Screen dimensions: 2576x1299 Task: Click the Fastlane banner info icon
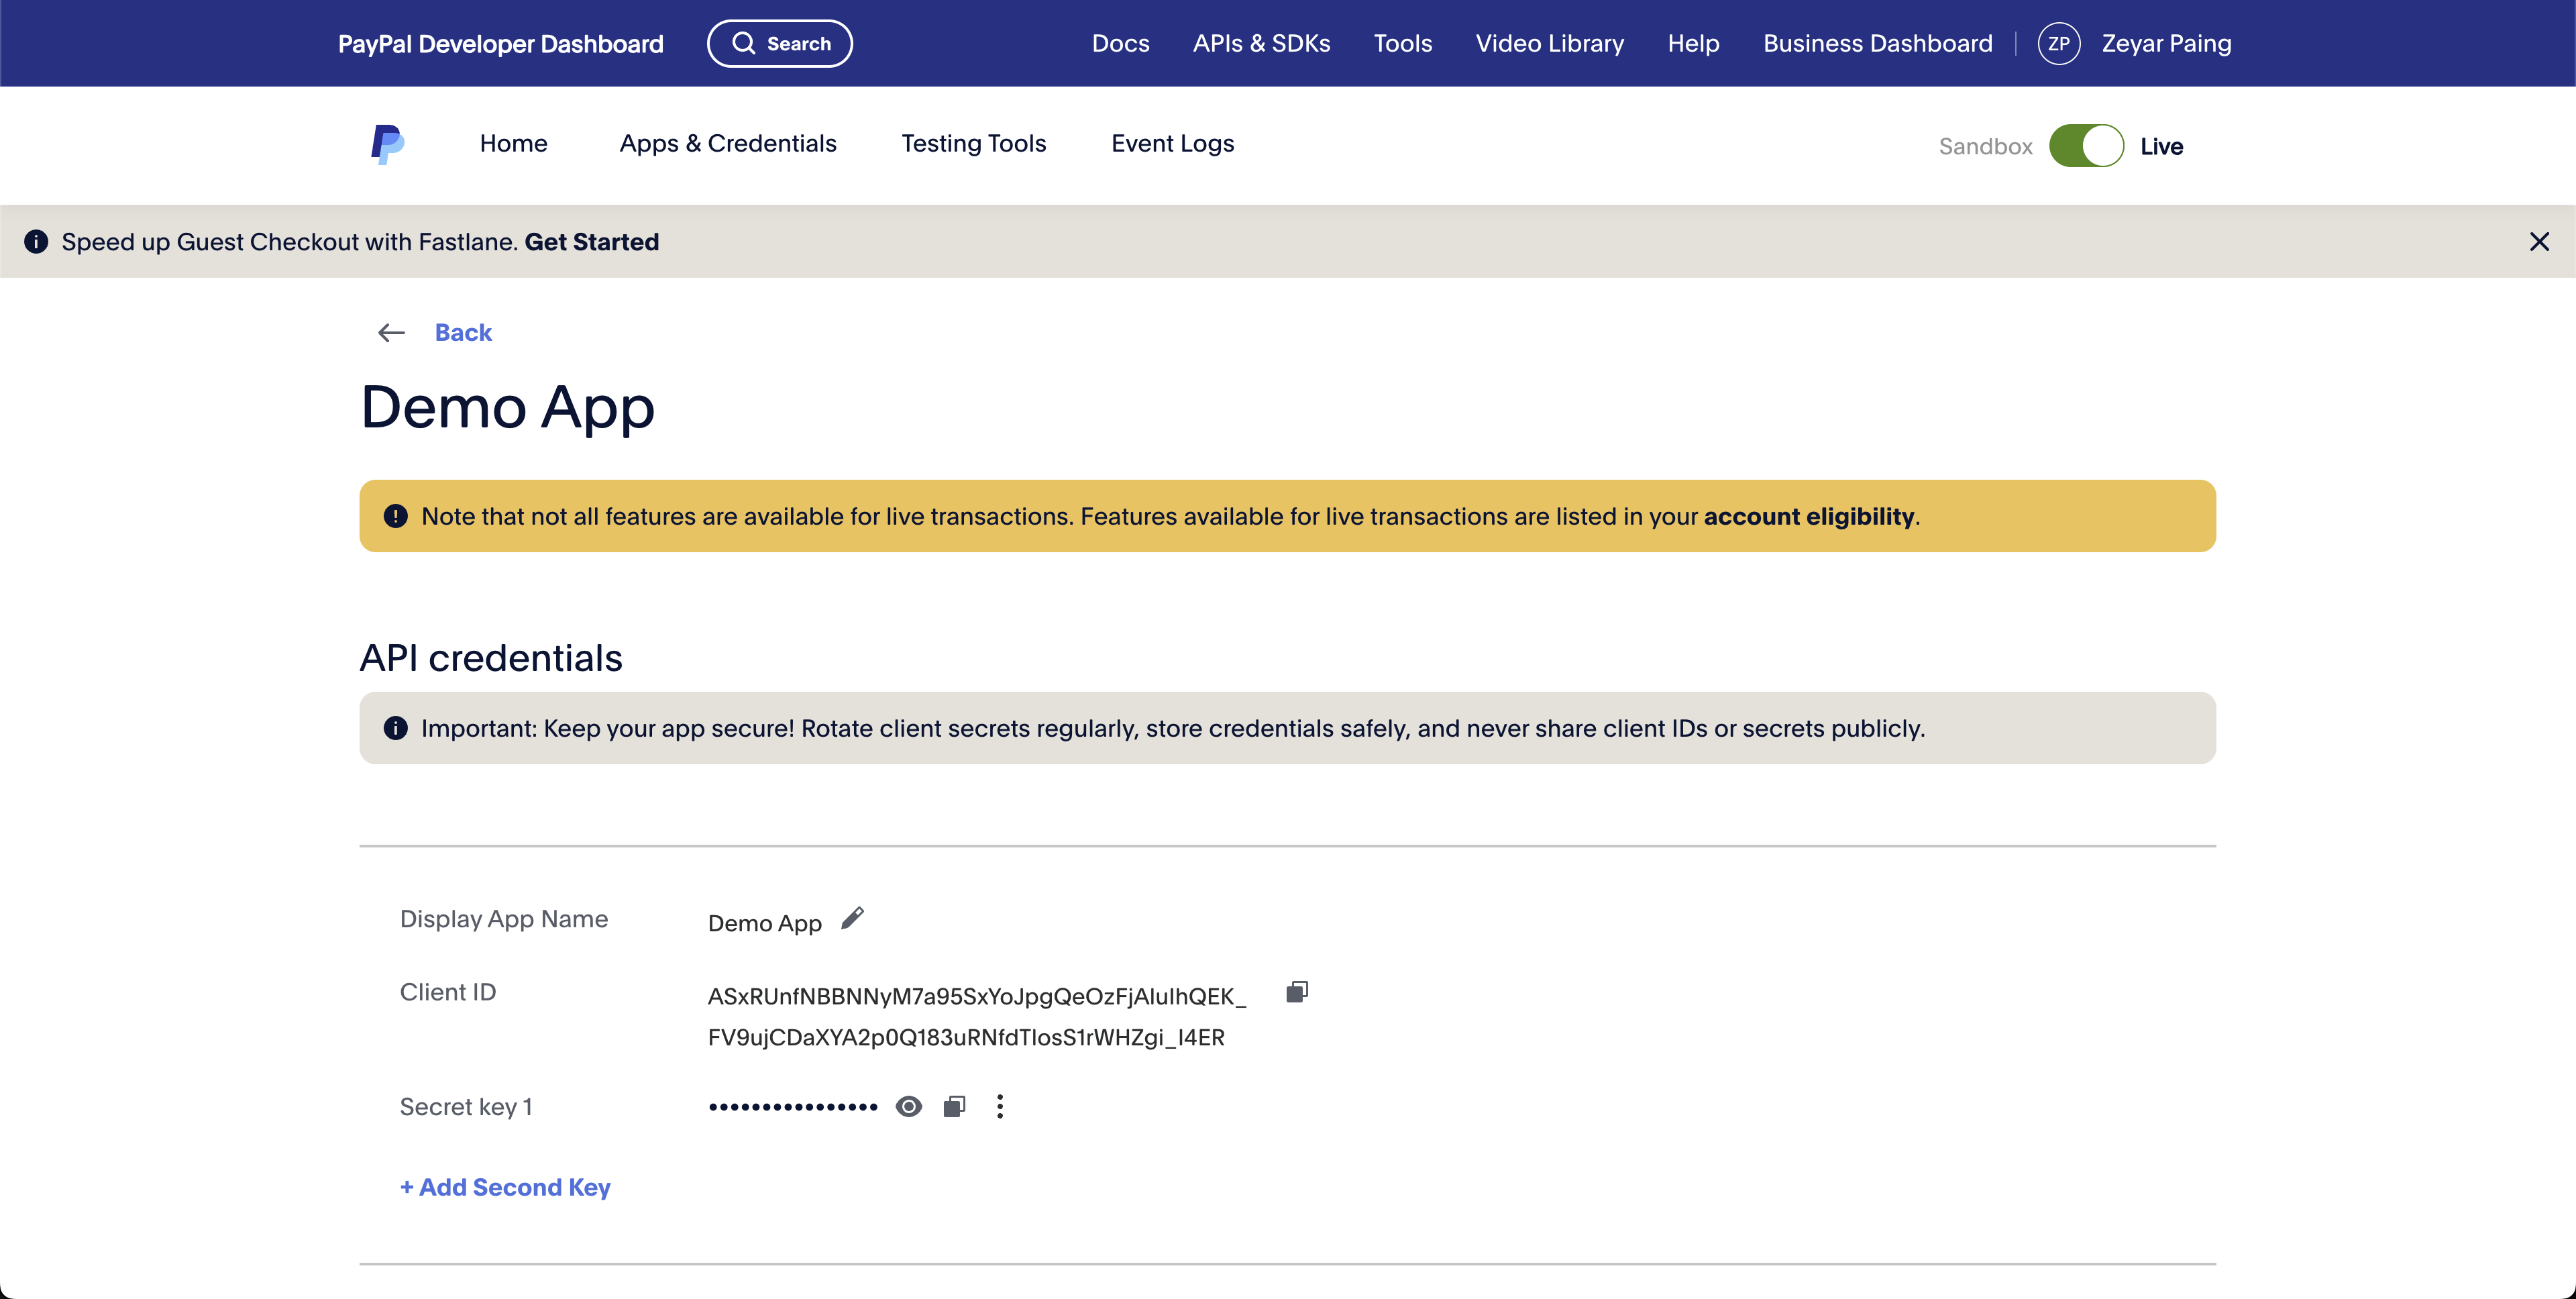click(36, 242)
